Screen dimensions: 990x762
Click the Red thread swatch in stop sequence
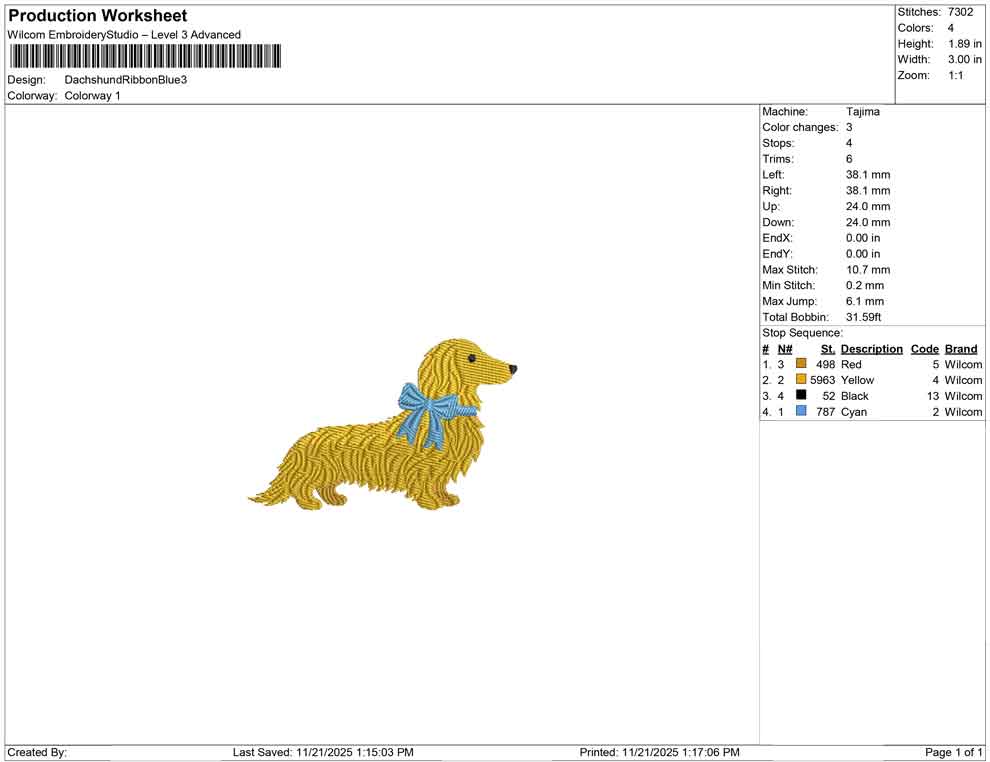coord(799,364)
